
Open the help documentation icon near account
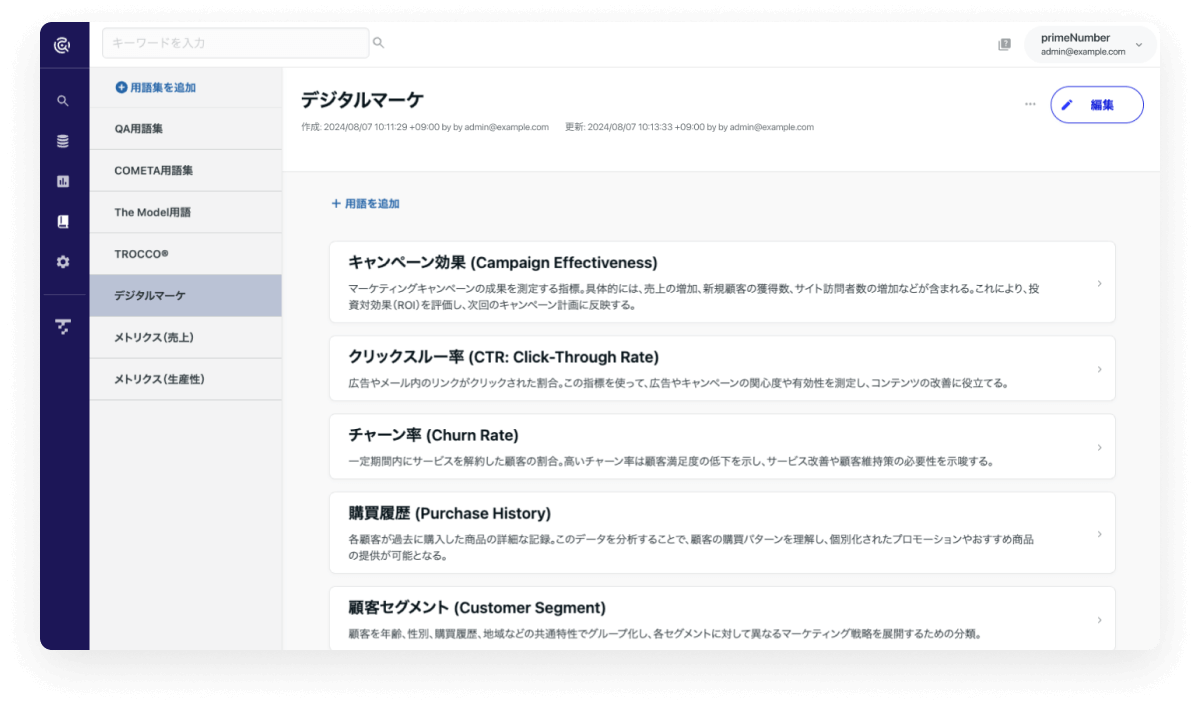tap(1003, 44)
